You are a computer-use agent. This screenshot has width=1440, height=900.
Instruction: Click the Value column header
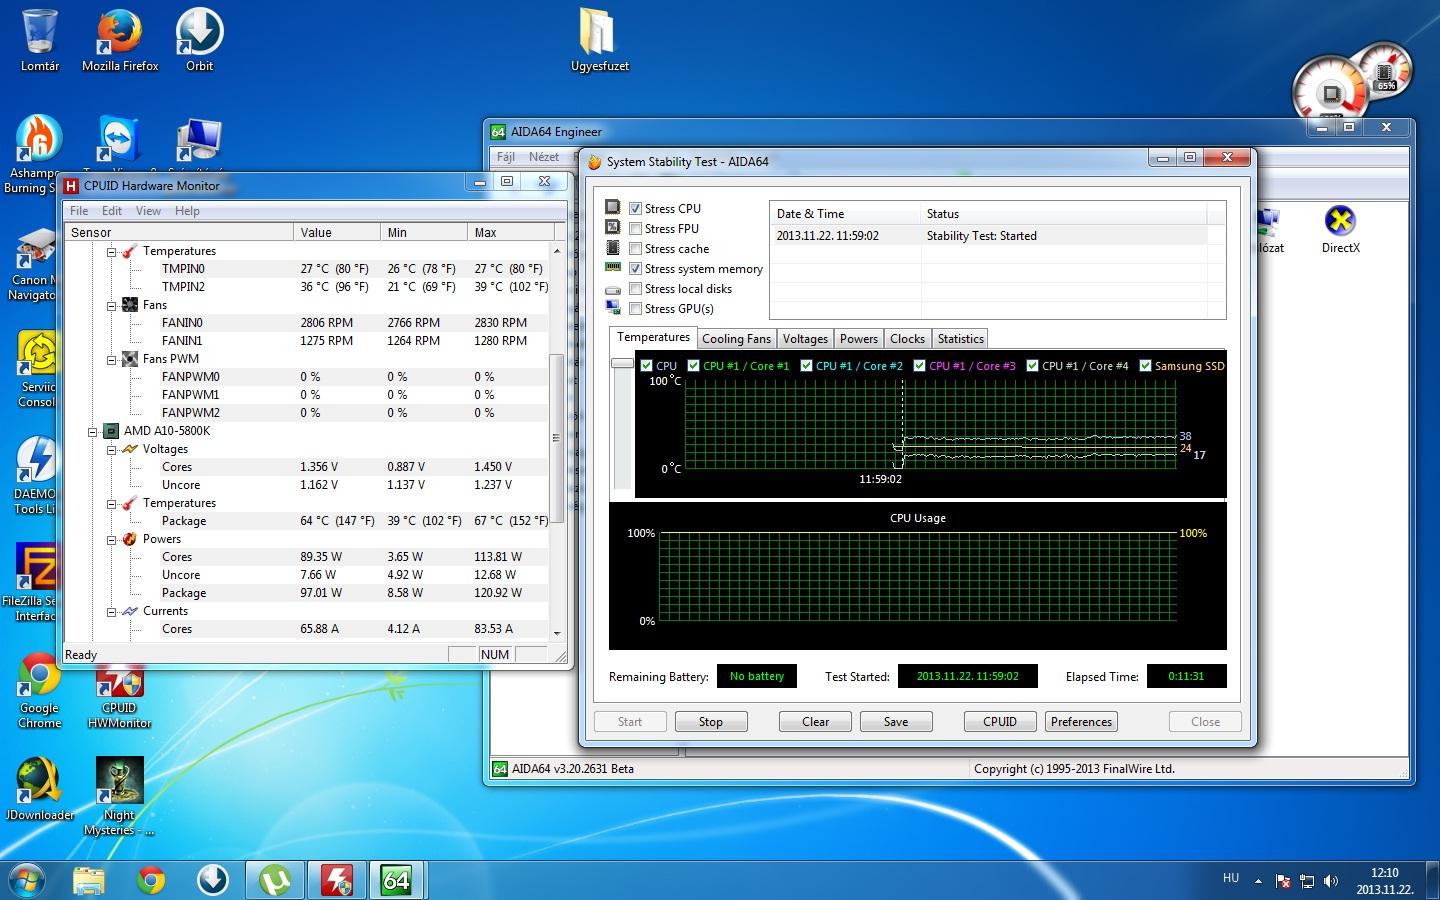pos(337,232)
